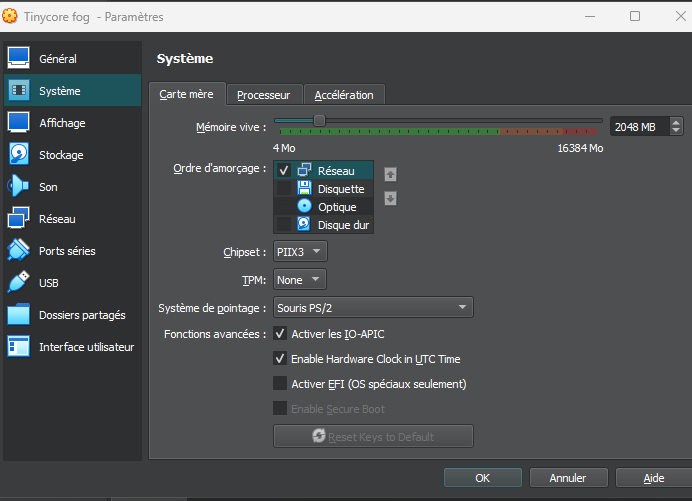Open the Réseau network icon in sidebar
This screenshot has width=692, height=501.
pos(19,218)
